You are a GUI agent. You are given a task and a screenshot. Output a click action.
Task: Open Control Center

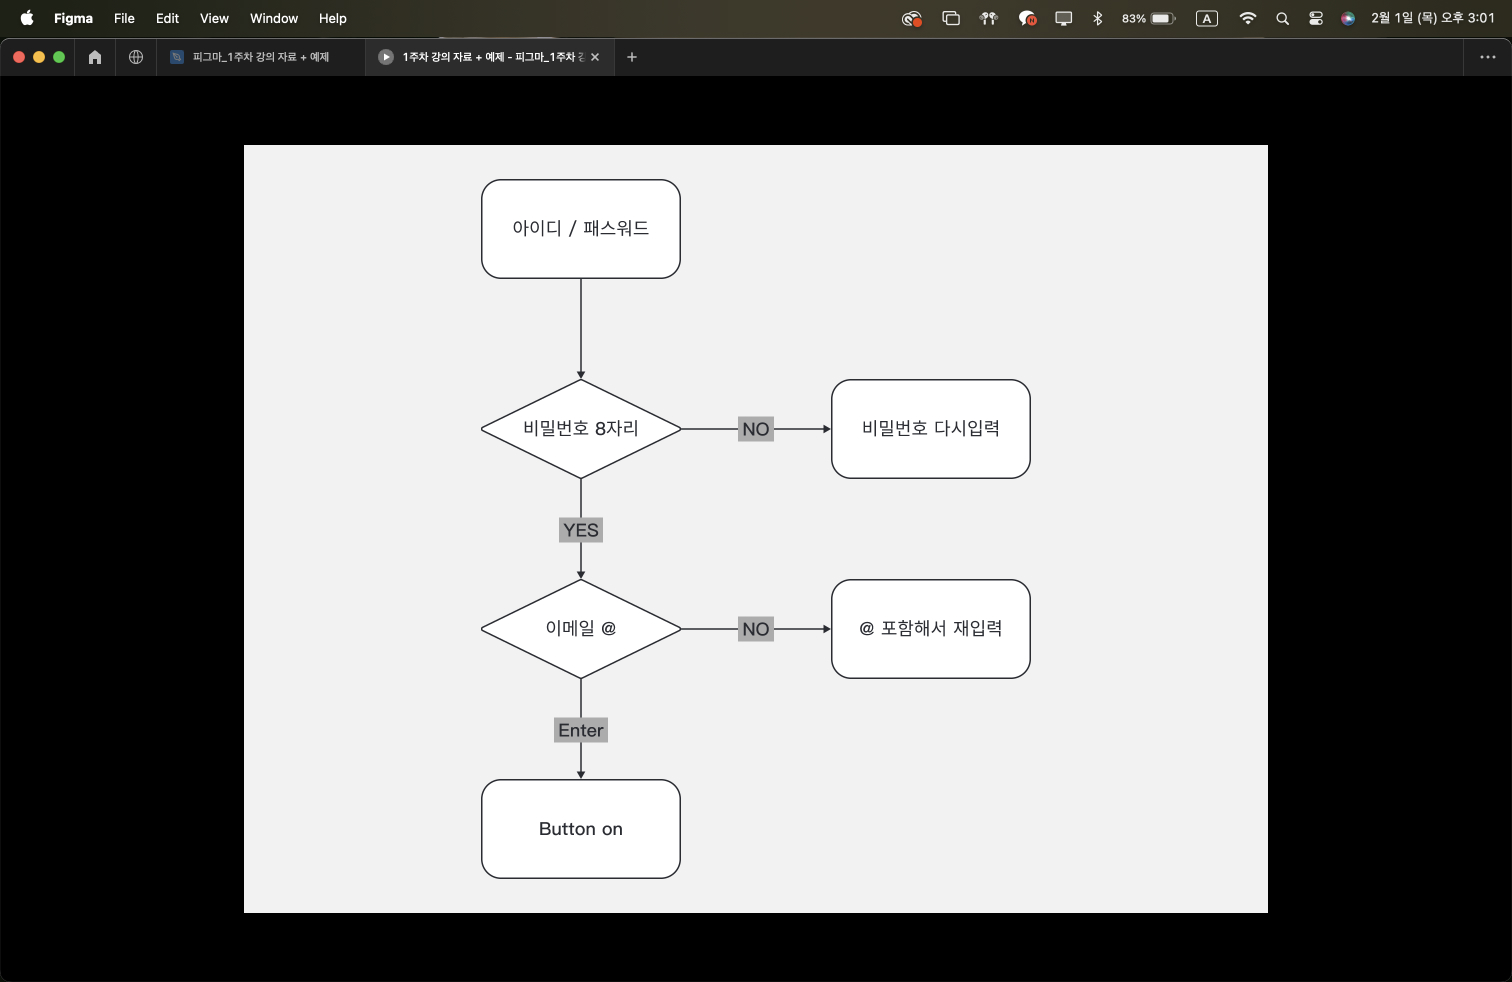click(x=1316, y=18)
